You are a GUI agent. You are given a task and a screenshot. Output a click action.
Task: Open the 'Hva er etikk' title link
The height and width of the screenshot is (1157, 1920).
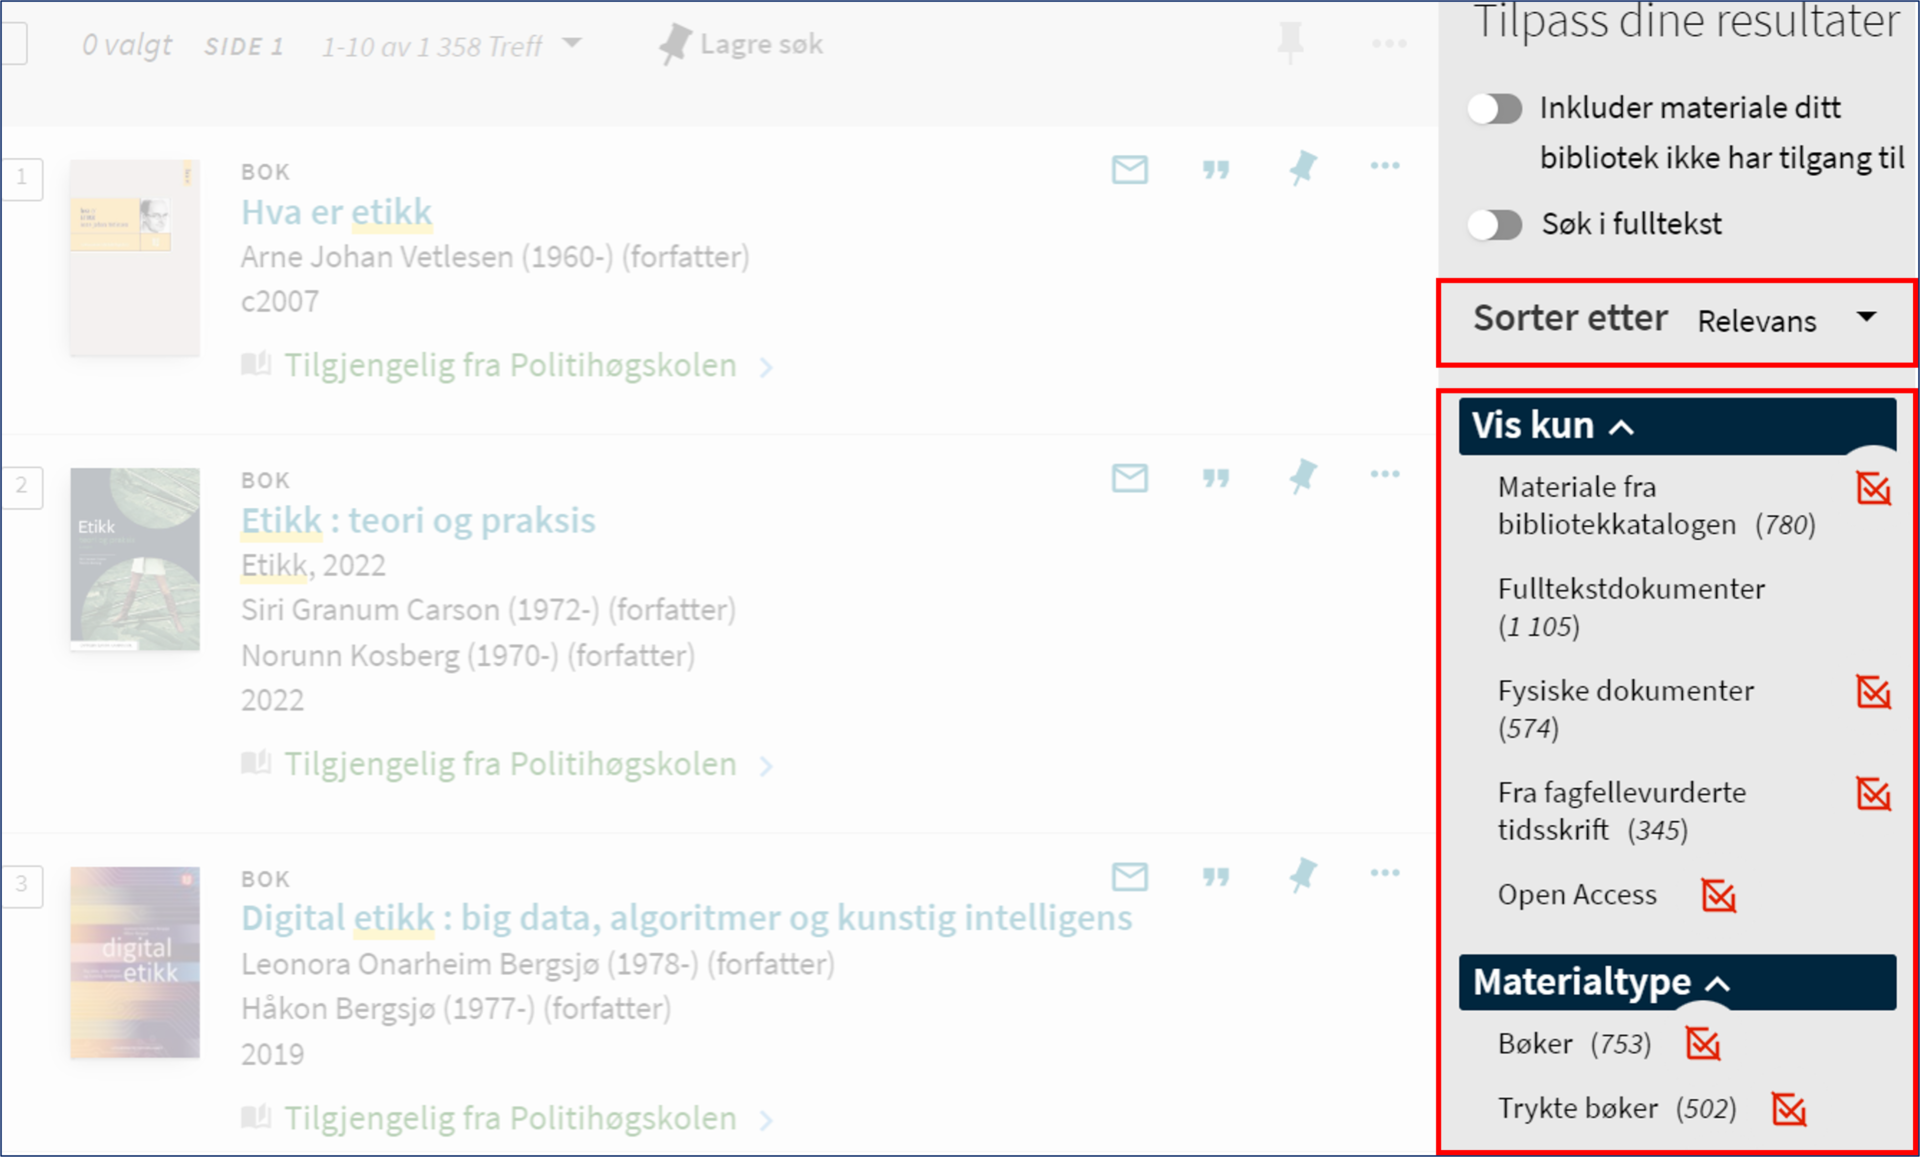tap(336, 212)
